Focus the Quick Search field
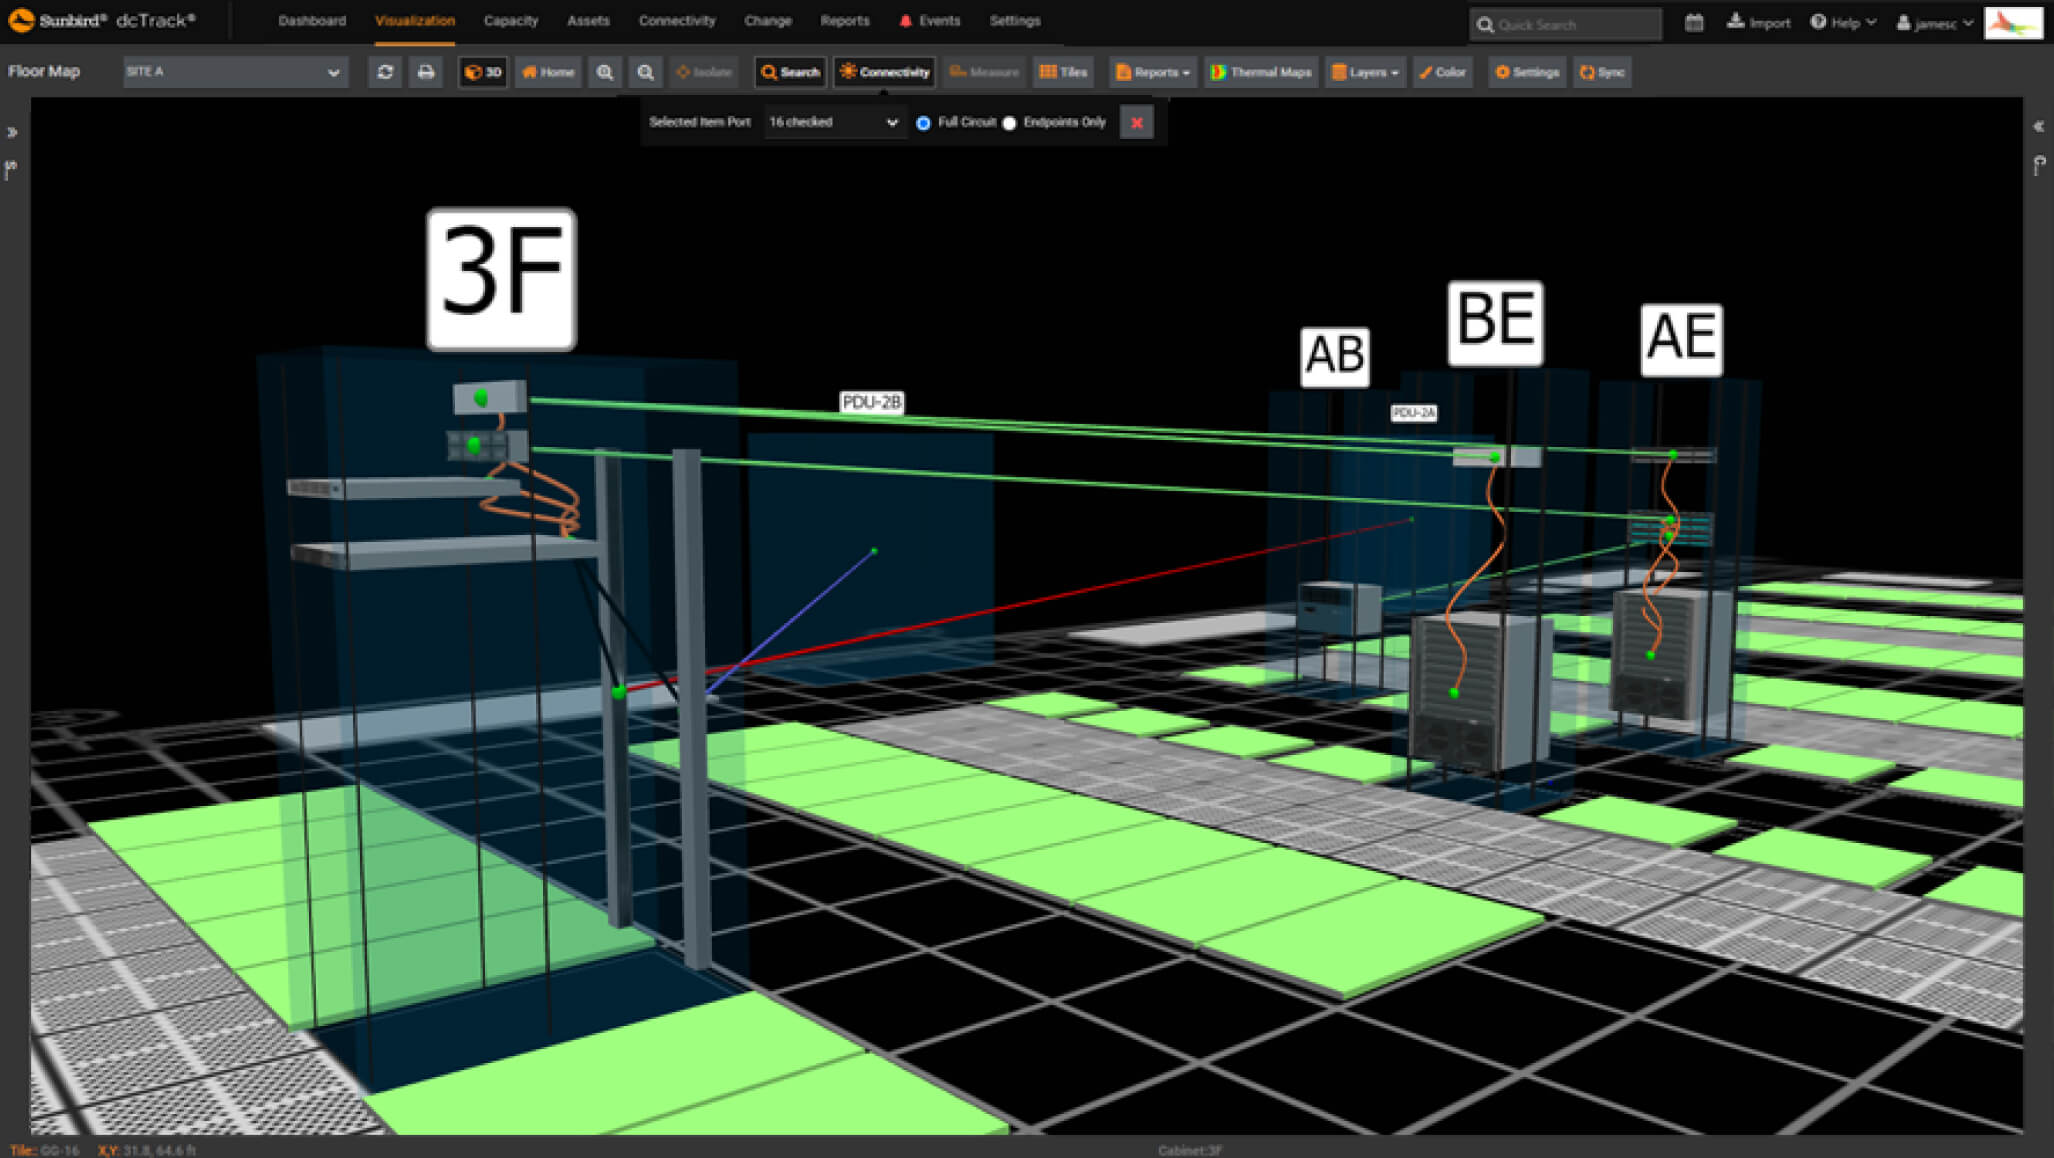This screenshot has height=1158, width=2054. tap(1566, 24)
